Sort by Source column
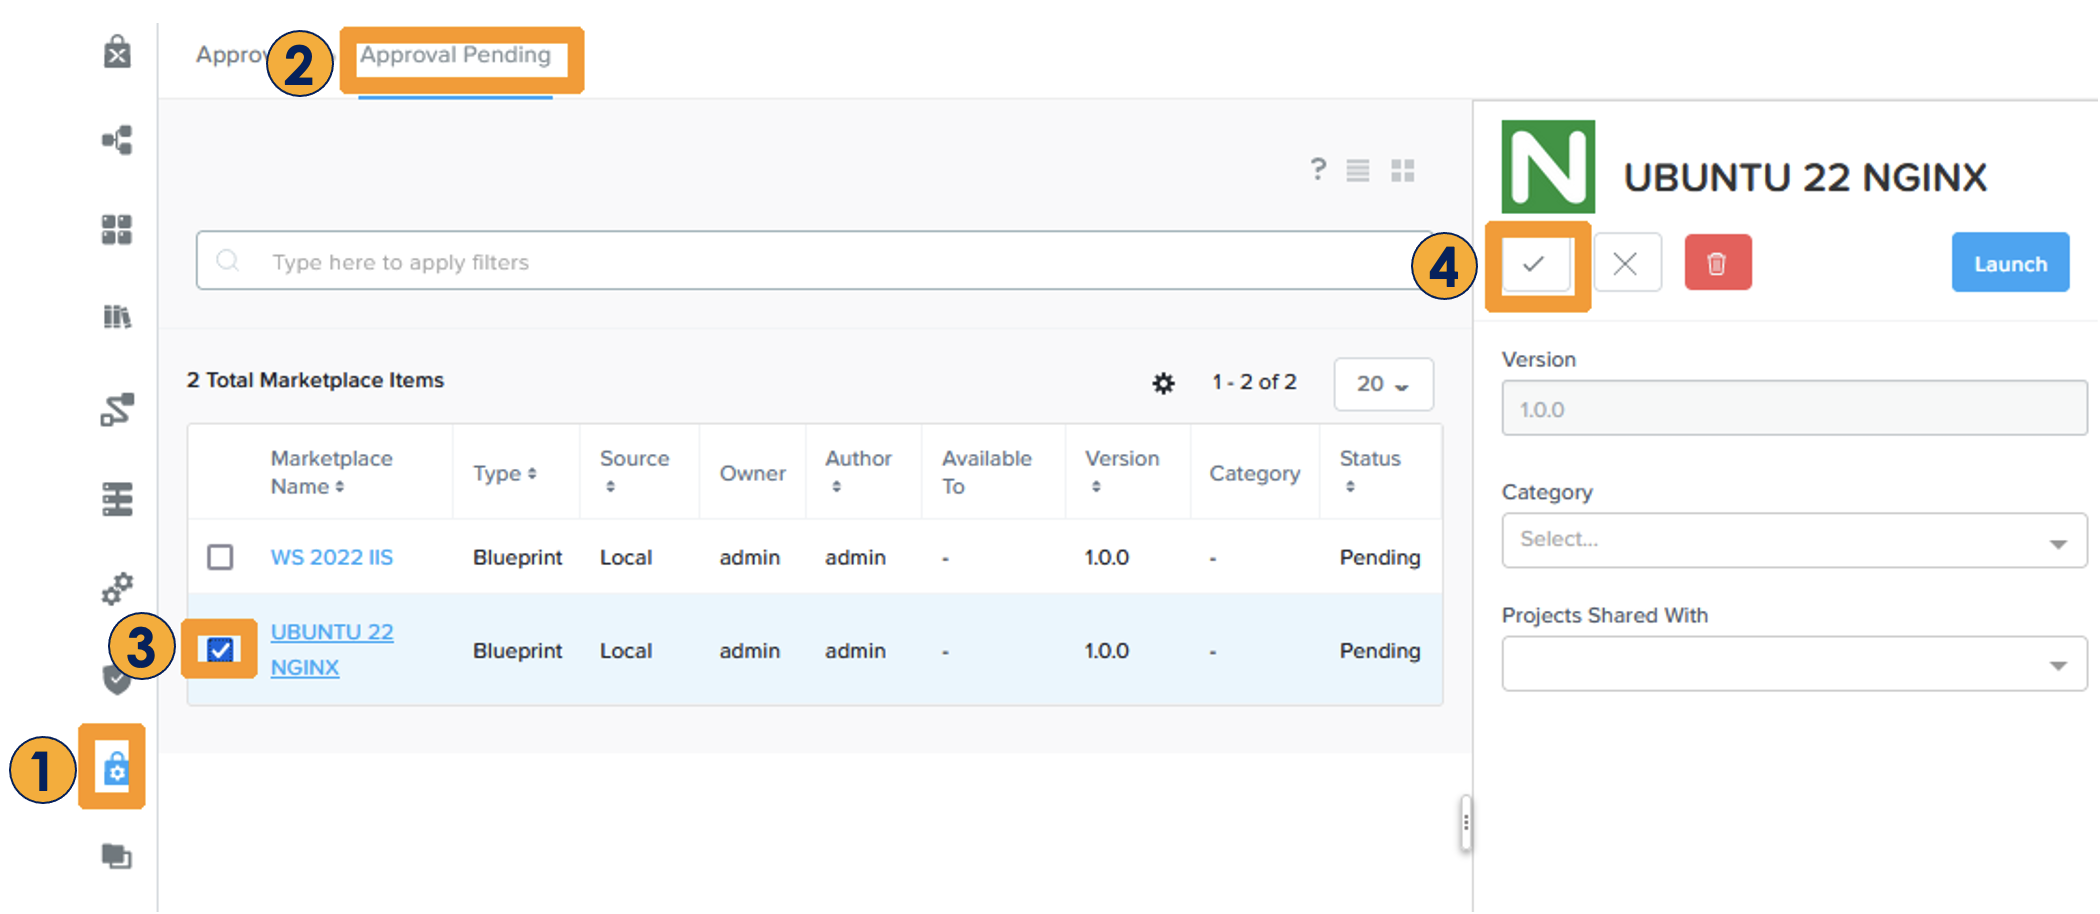 click(634, 471)
